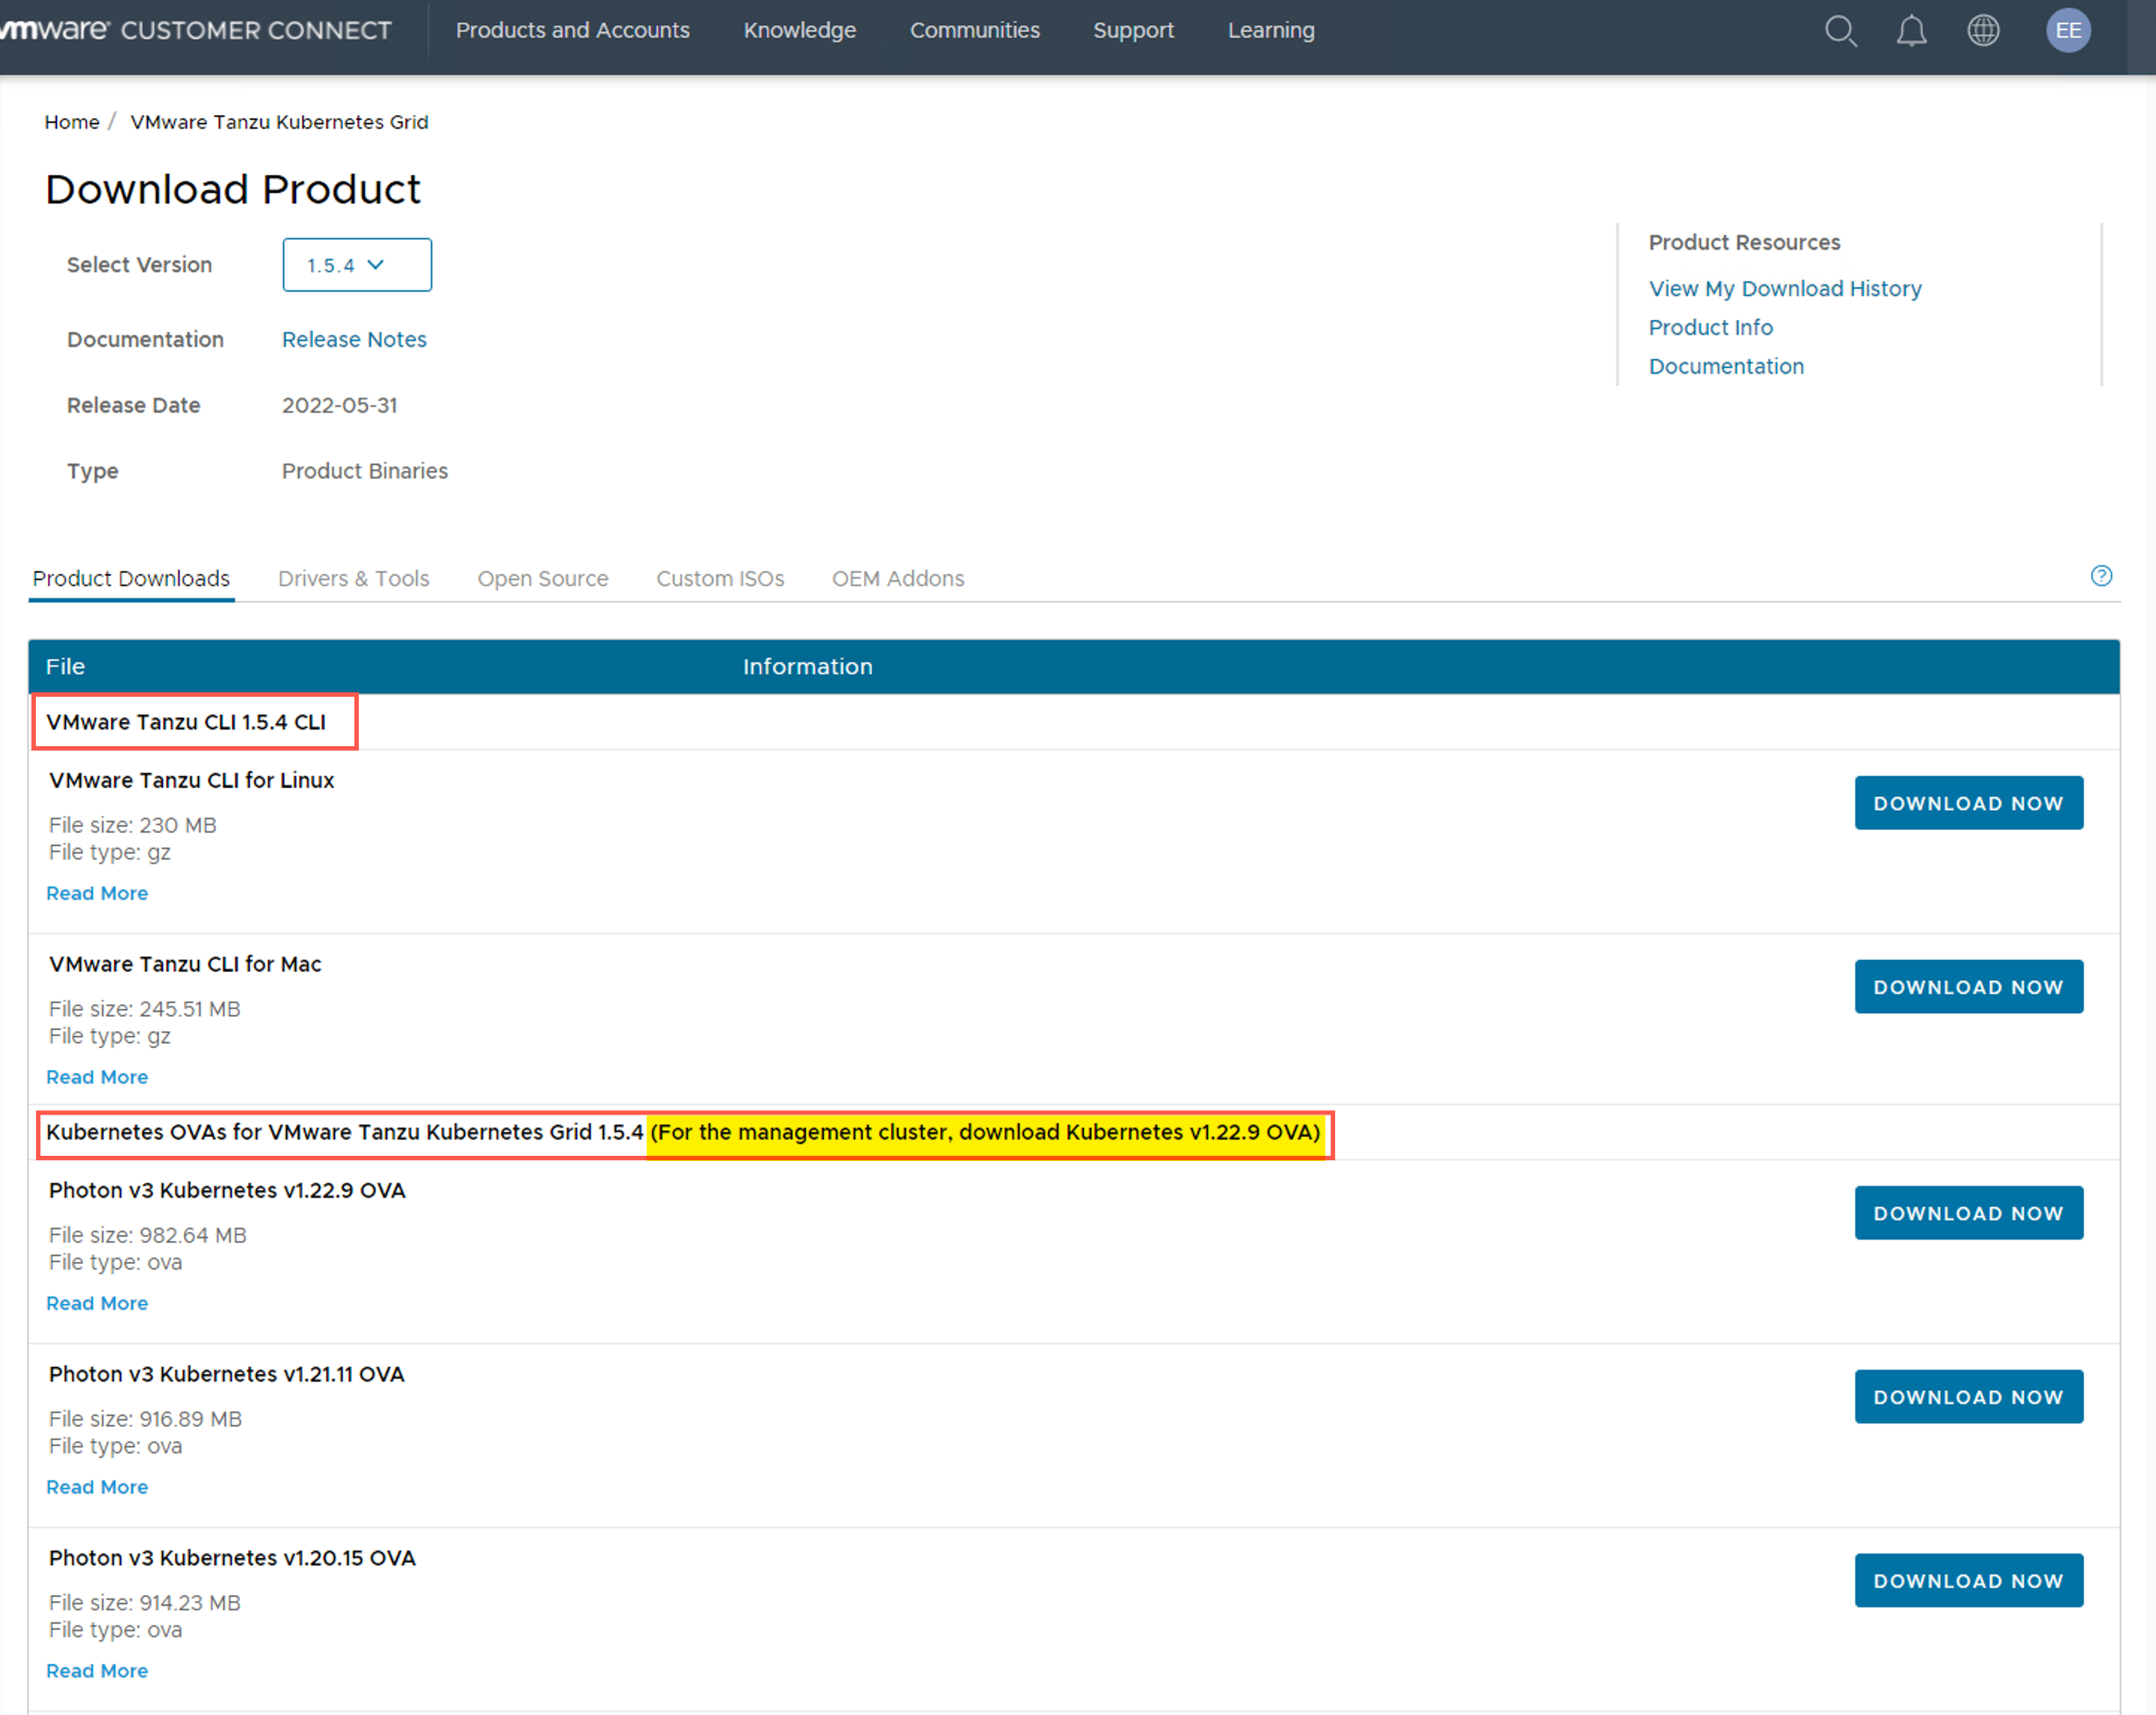Click VMware Tanzu CLI for Mac title

(185, 964)
